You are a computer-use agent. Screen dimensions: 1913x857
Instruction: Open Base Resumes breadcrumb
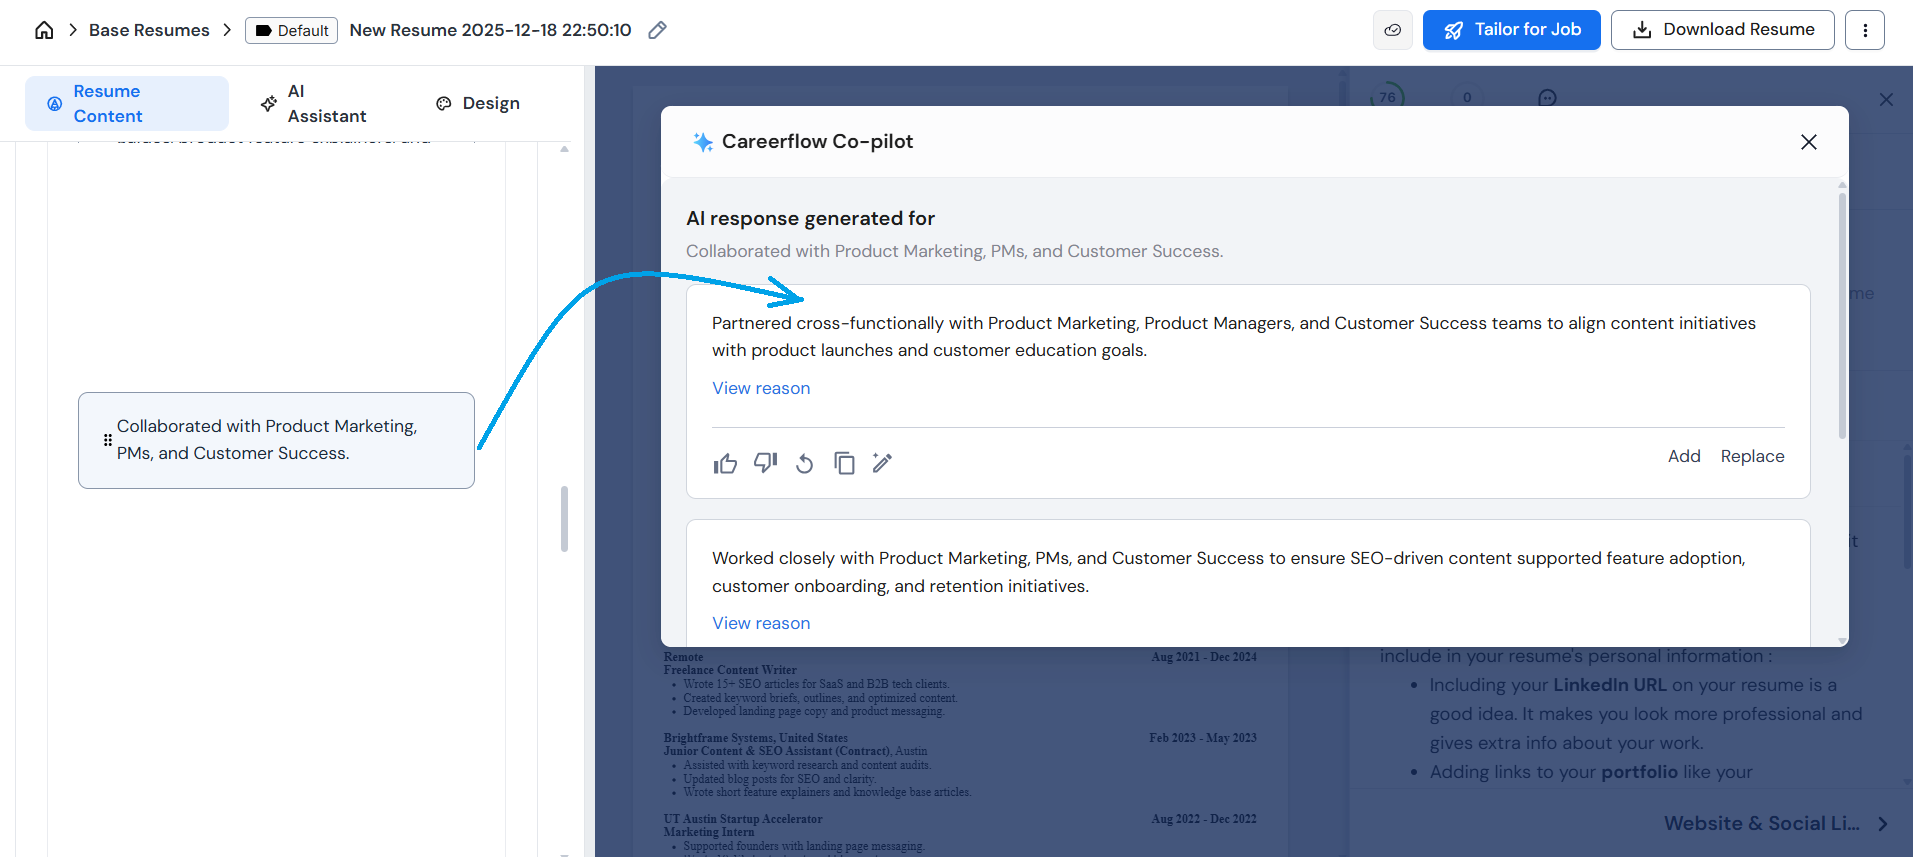(x=149, y=30)
